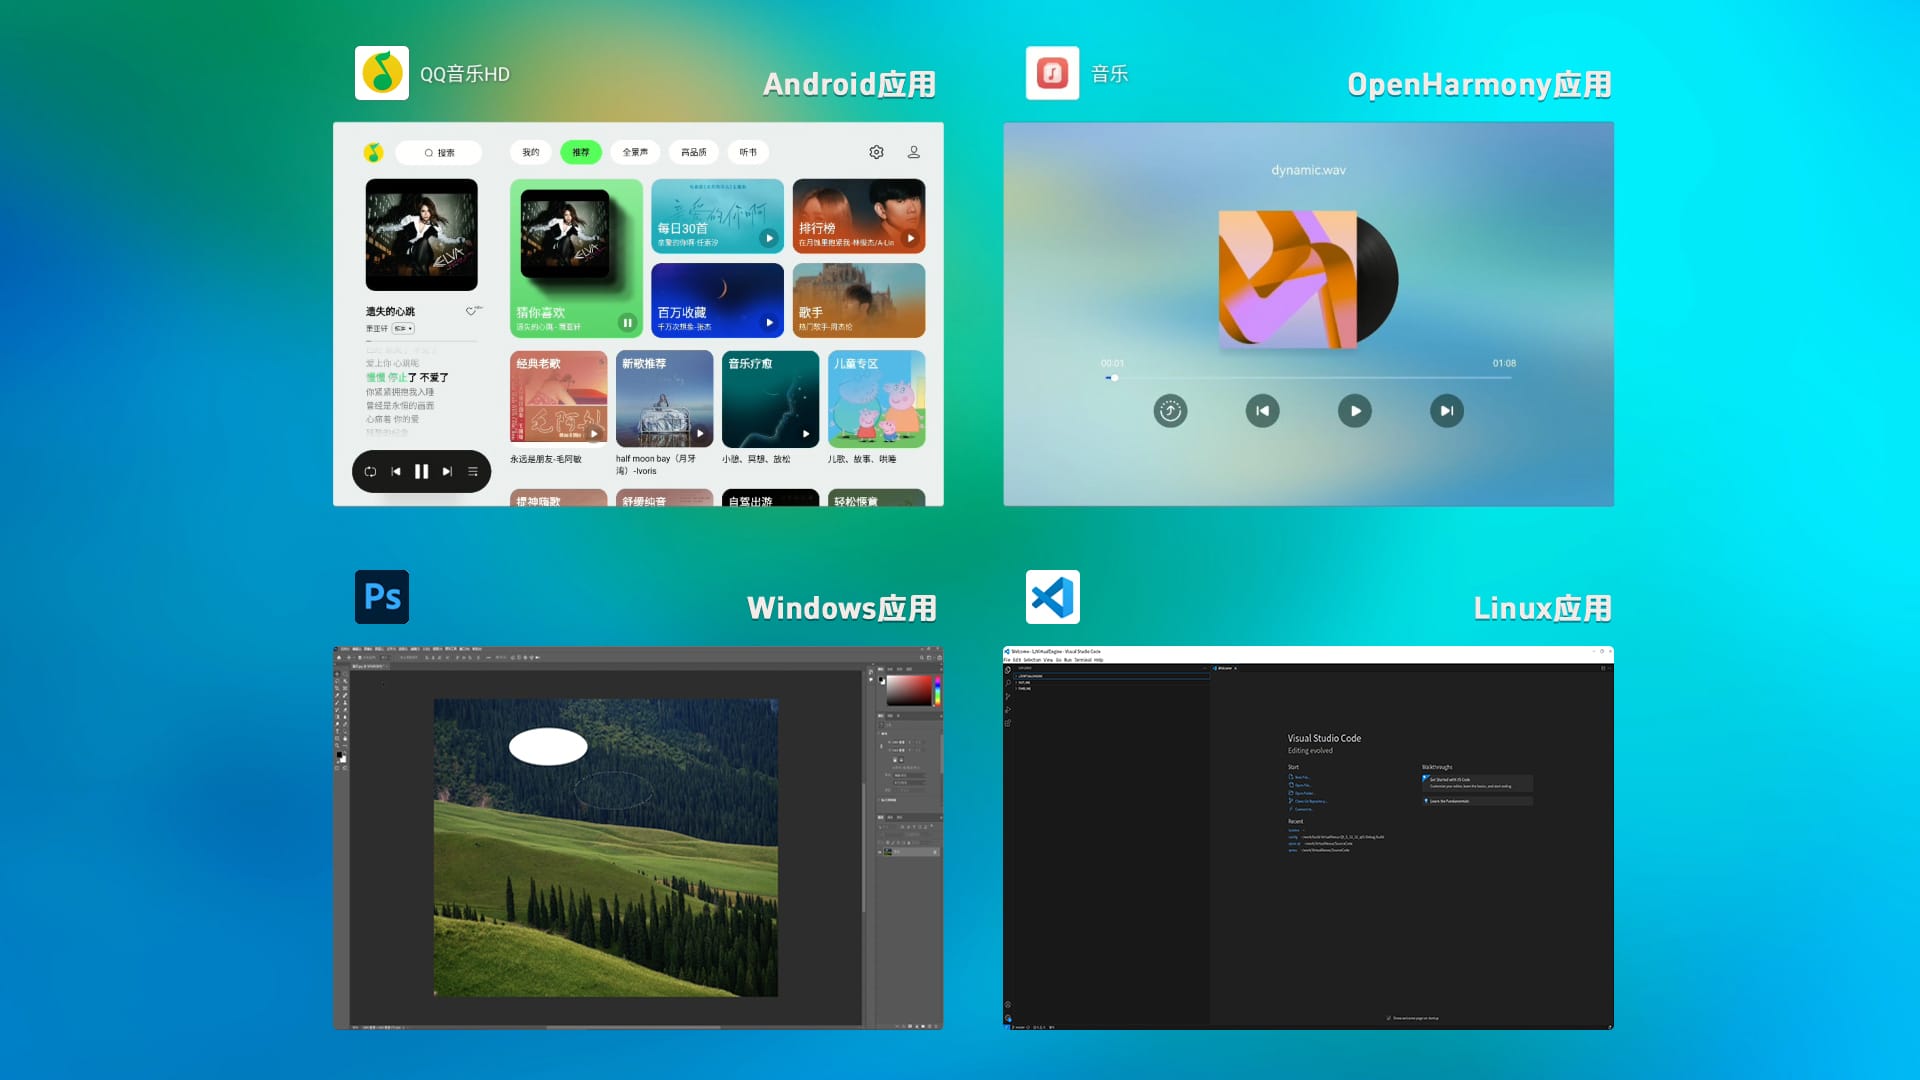Skip to previous track in QQ Music player bar

point(396,471)
